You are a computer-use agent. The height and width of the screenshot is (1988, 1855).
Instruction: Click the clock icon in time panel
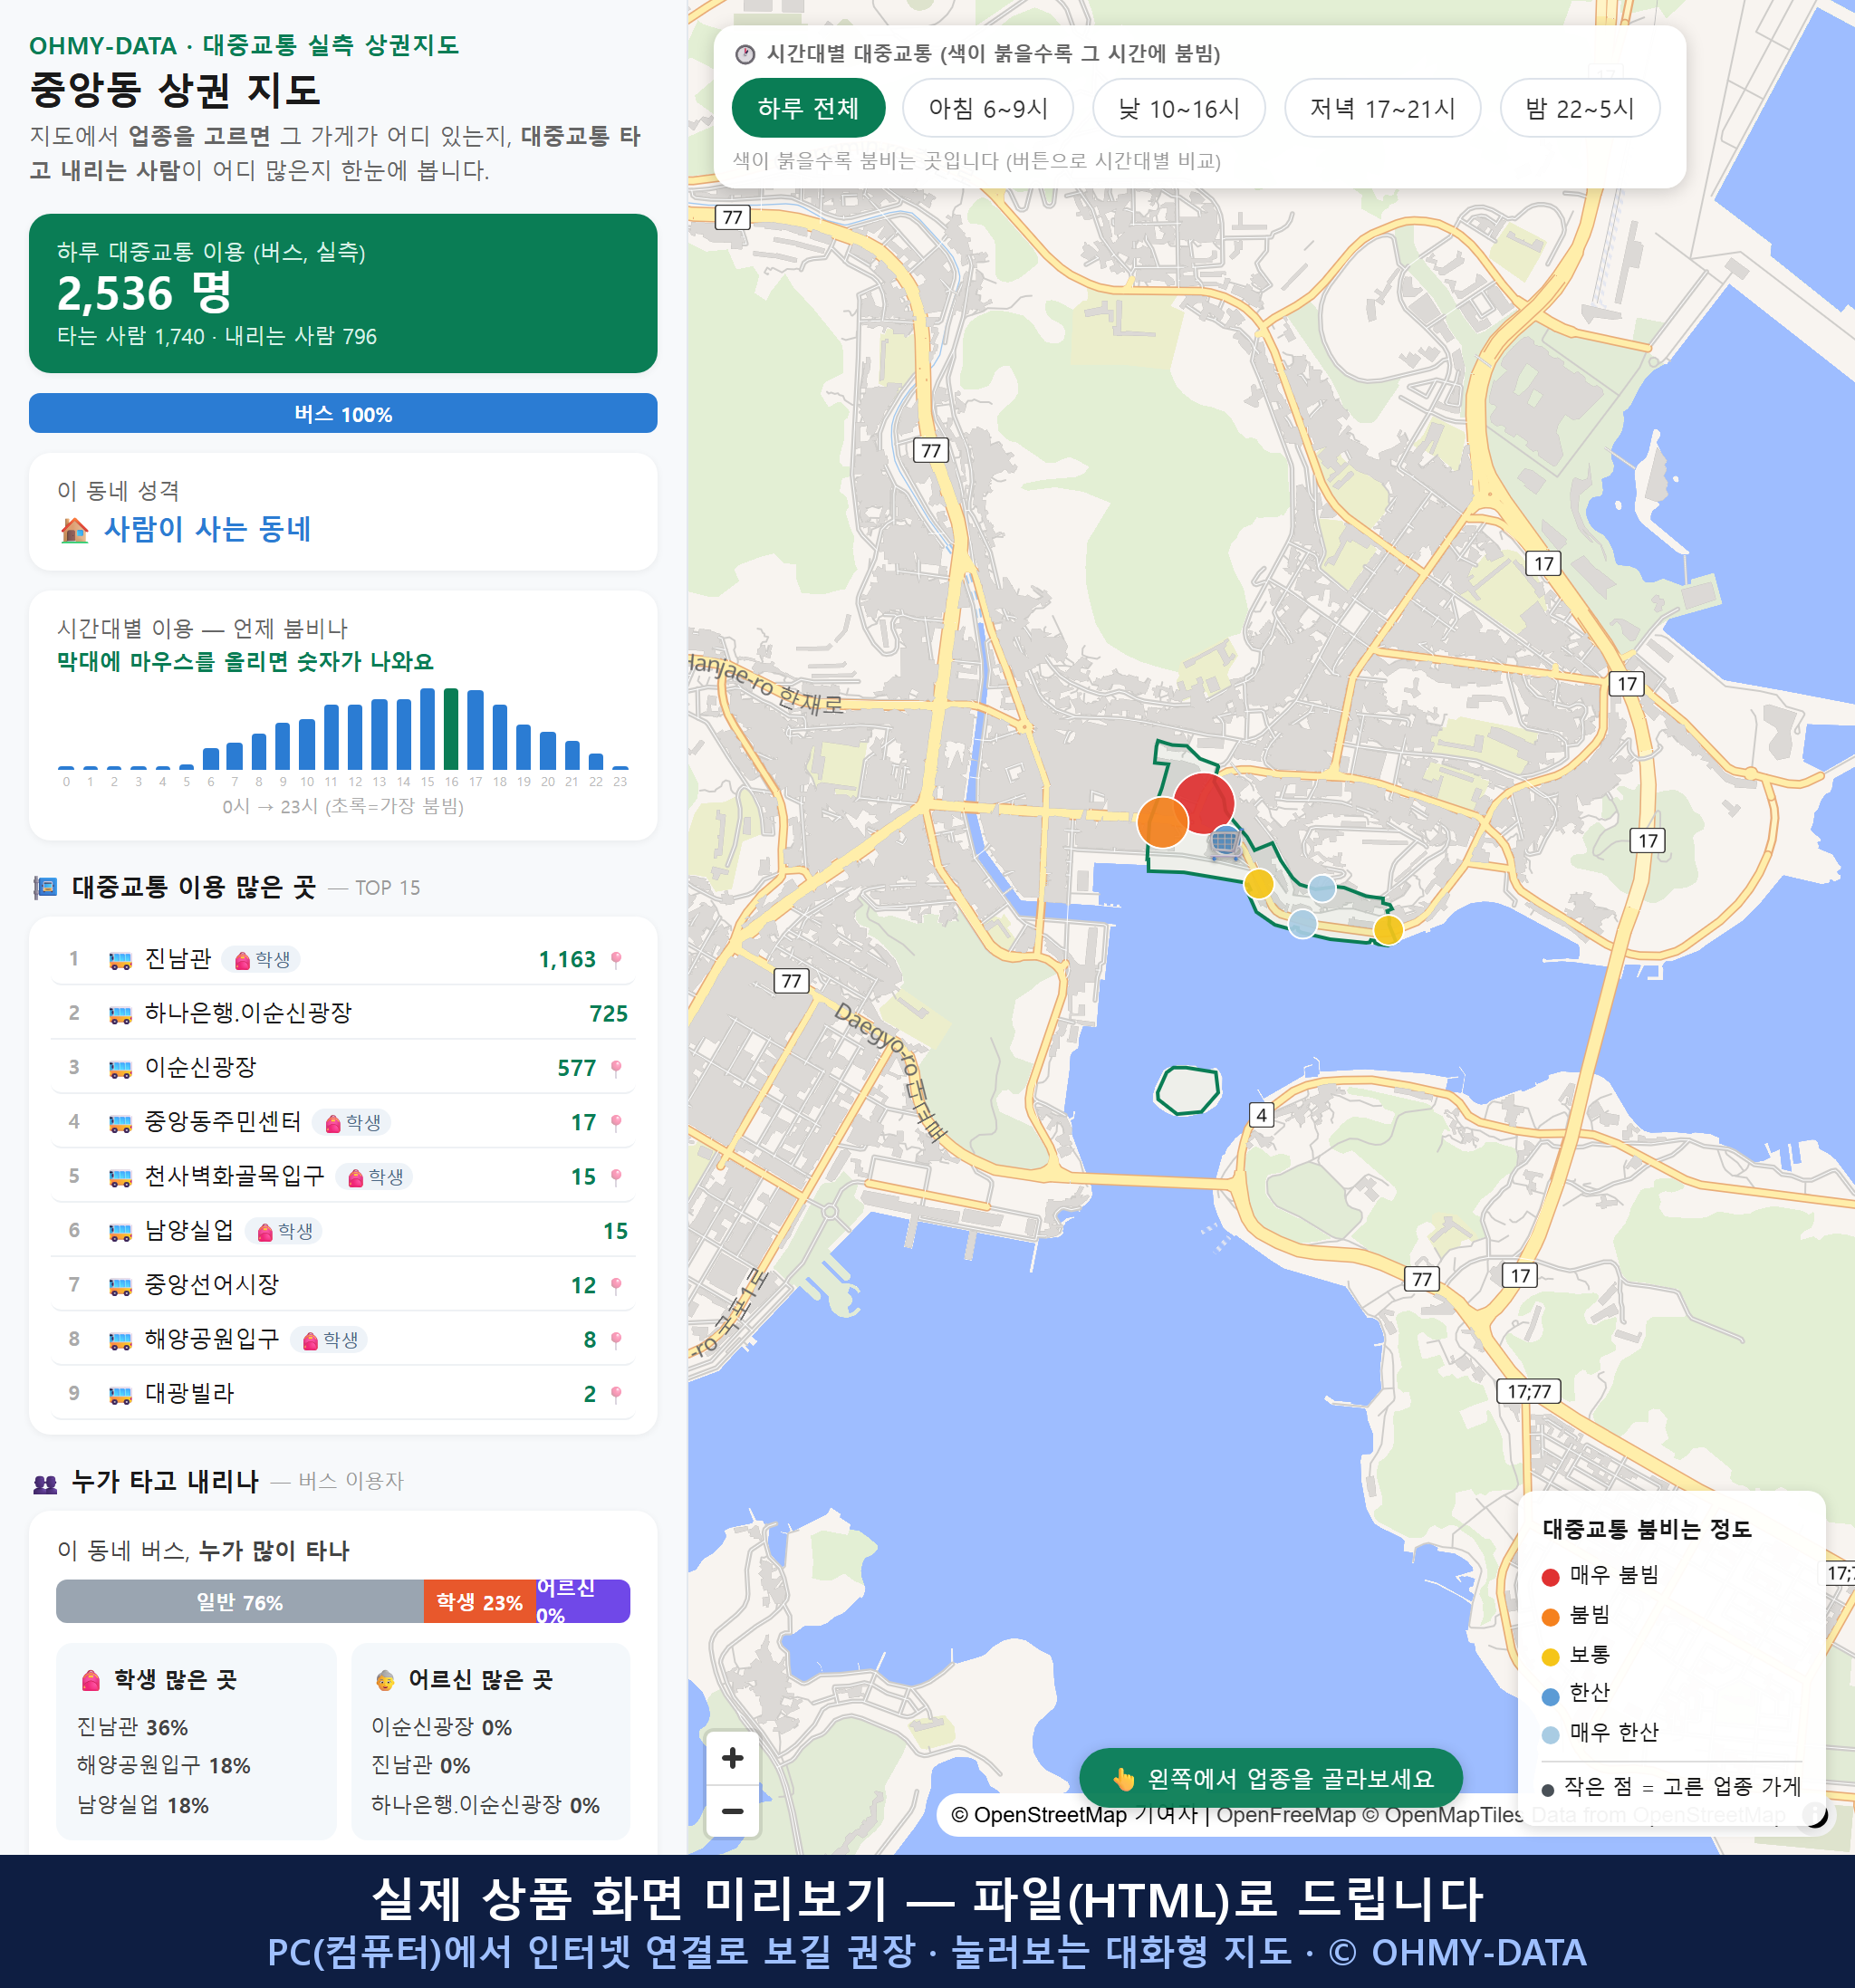(x=745, y=54)
